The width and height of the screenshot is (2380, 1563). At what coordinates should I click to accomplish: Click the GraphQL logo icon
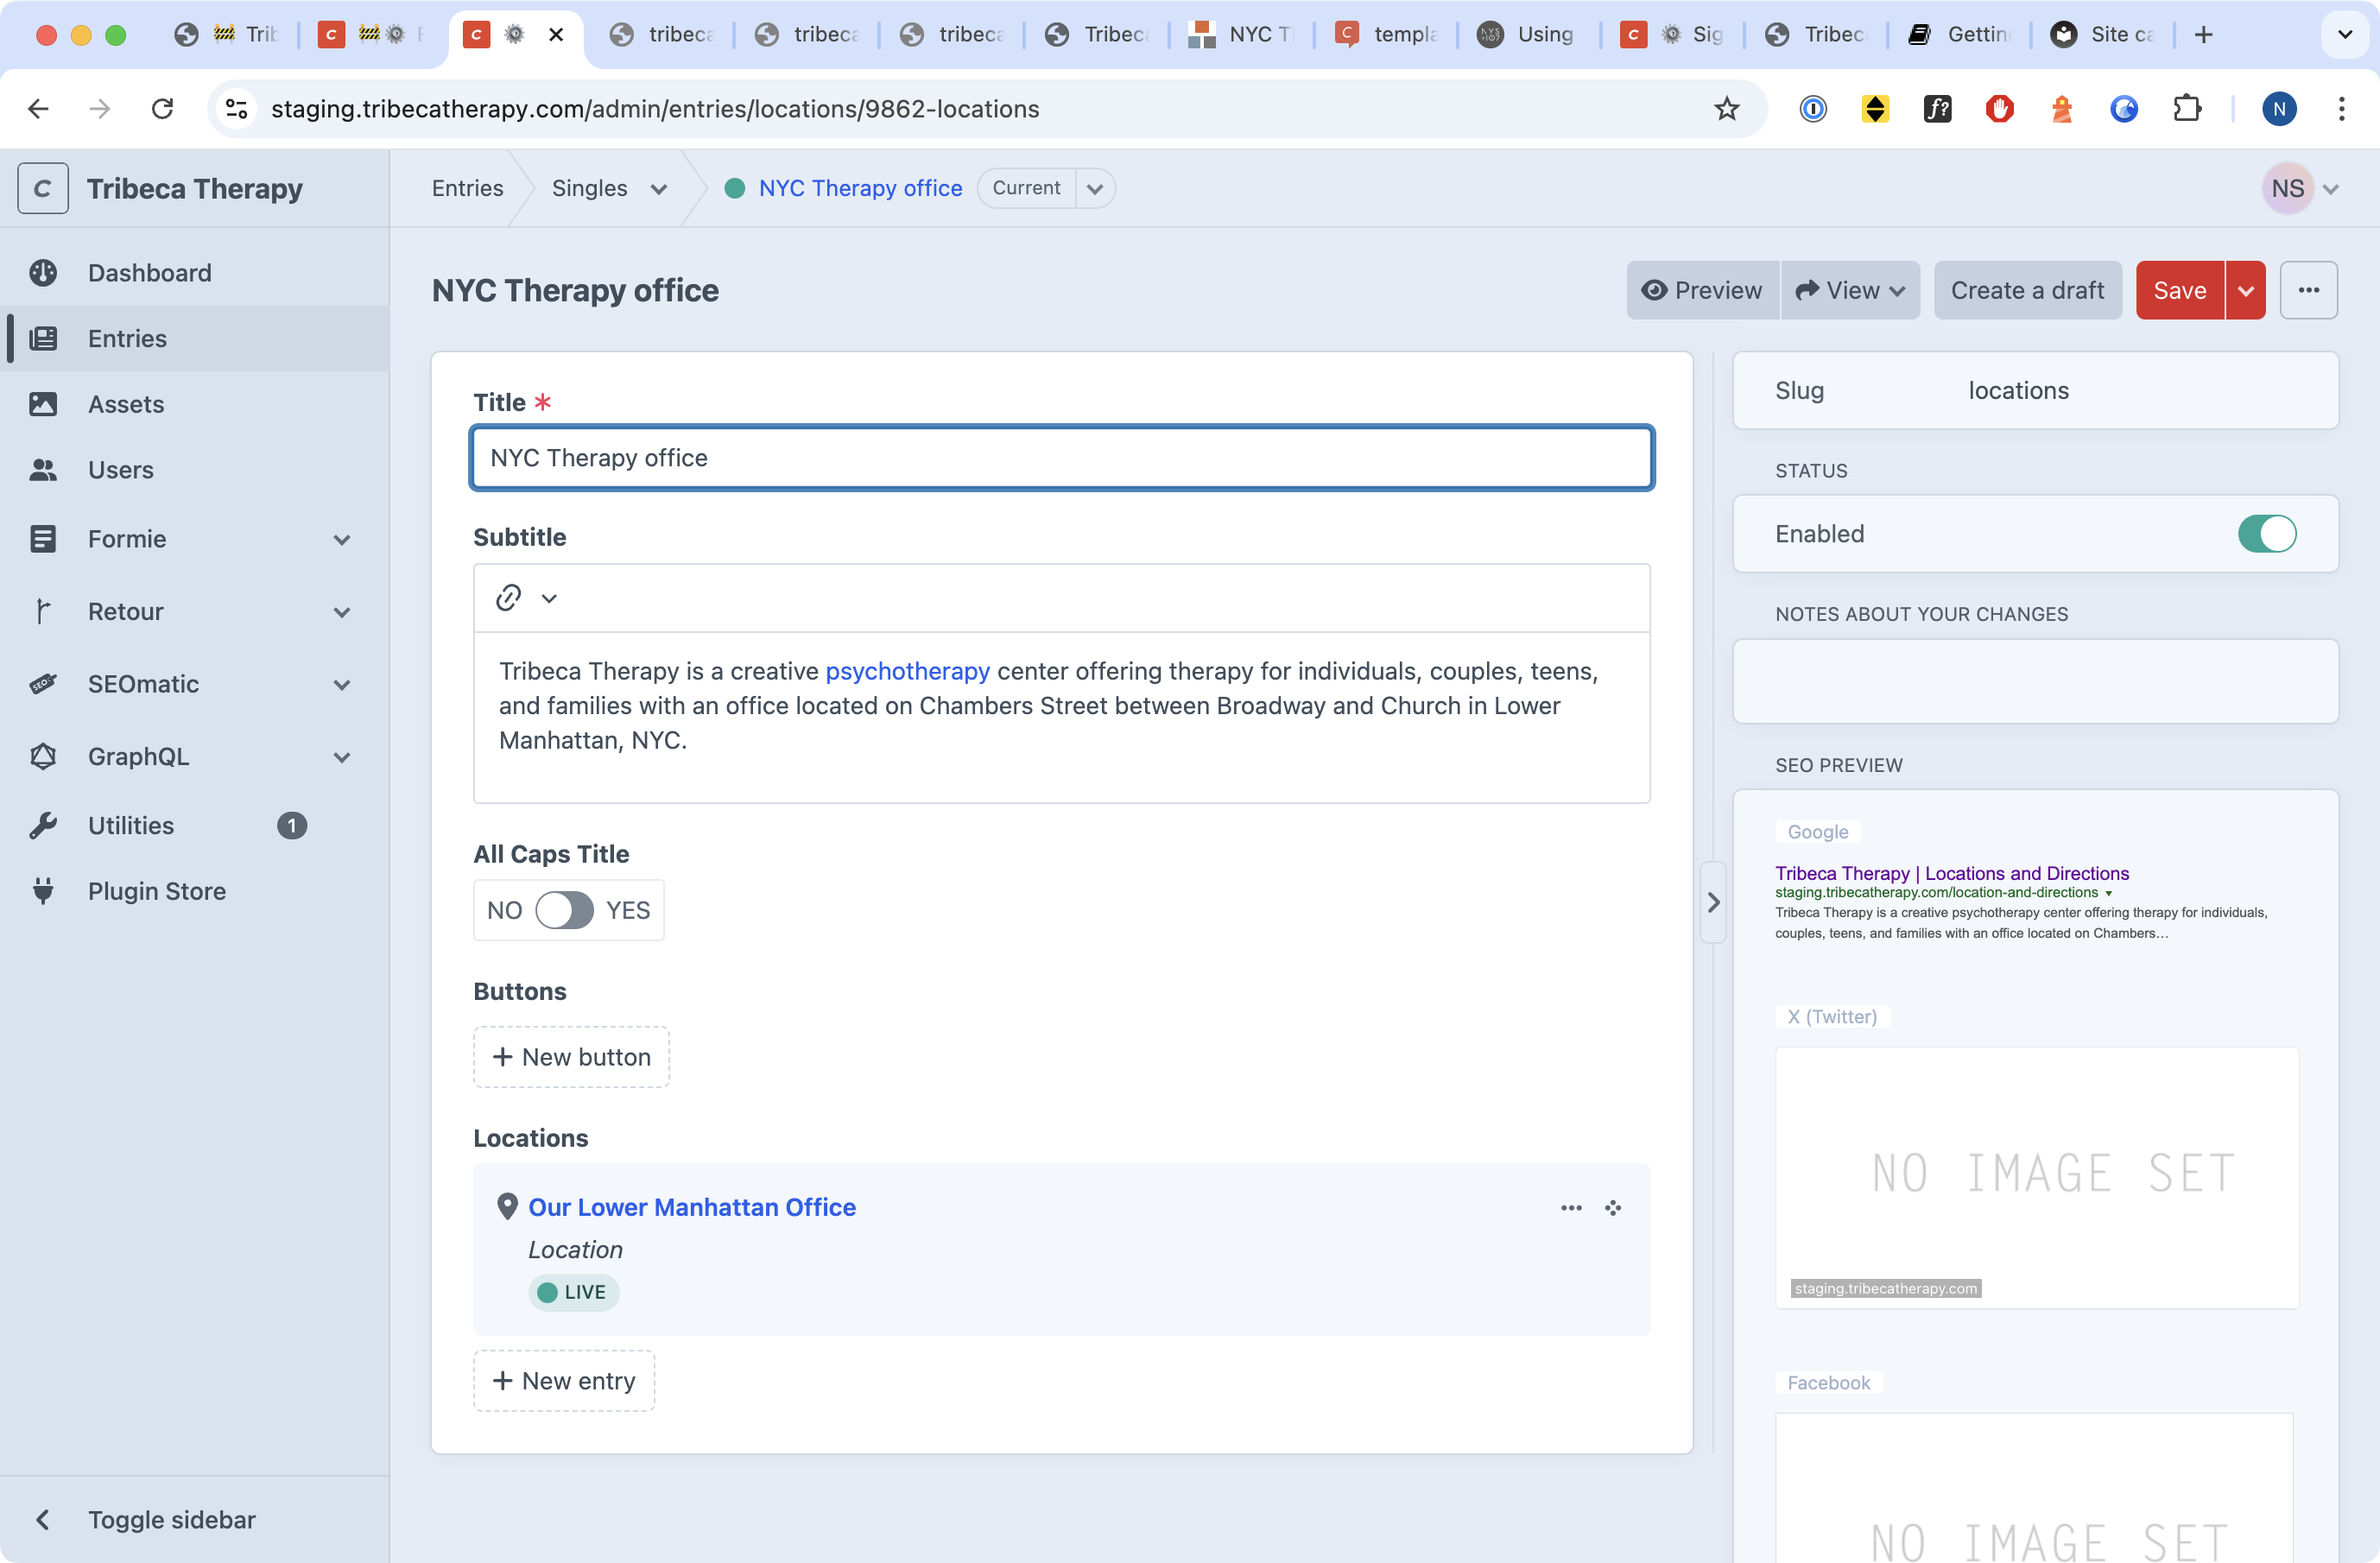point(43,757)
